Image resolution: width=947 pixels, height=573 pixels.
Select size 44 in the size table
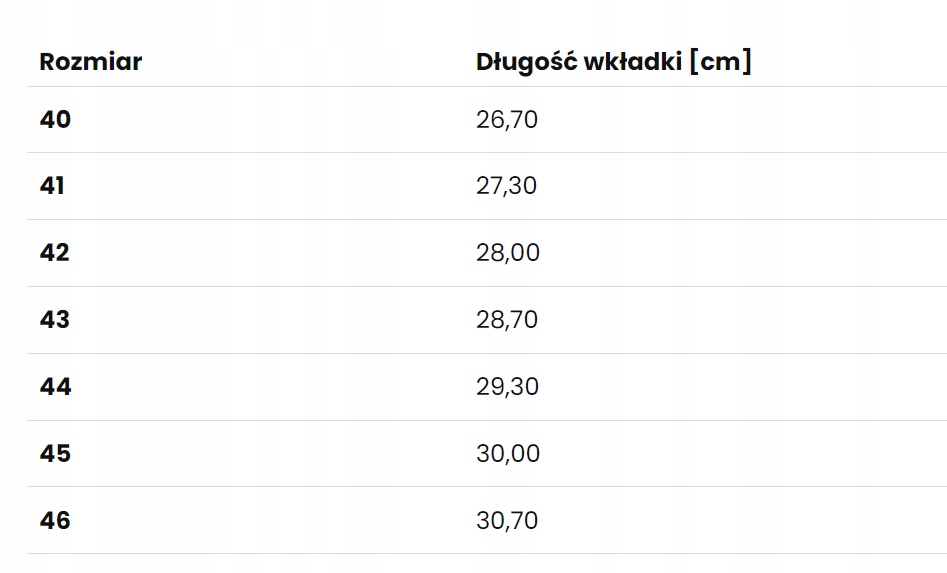[x=55, y=387]
